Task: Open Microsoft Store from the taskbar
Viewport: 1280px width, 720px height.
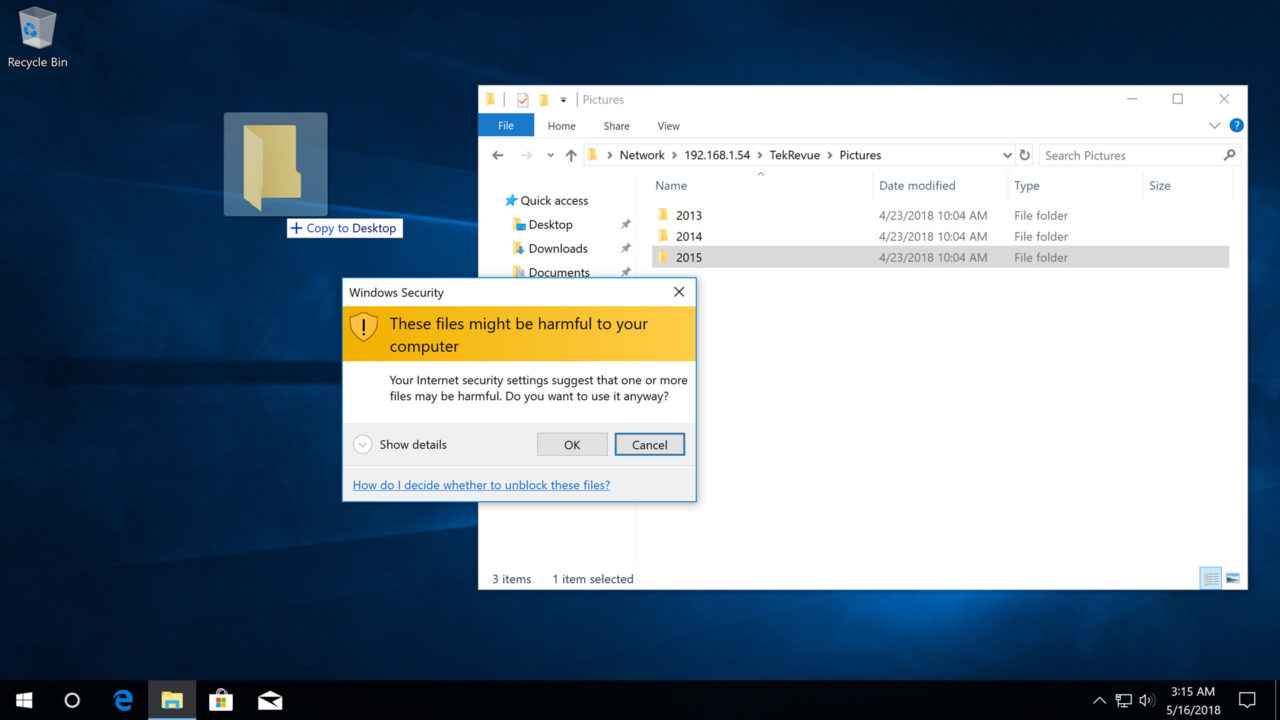Action: pyautogui.click(x=221, y=700)
